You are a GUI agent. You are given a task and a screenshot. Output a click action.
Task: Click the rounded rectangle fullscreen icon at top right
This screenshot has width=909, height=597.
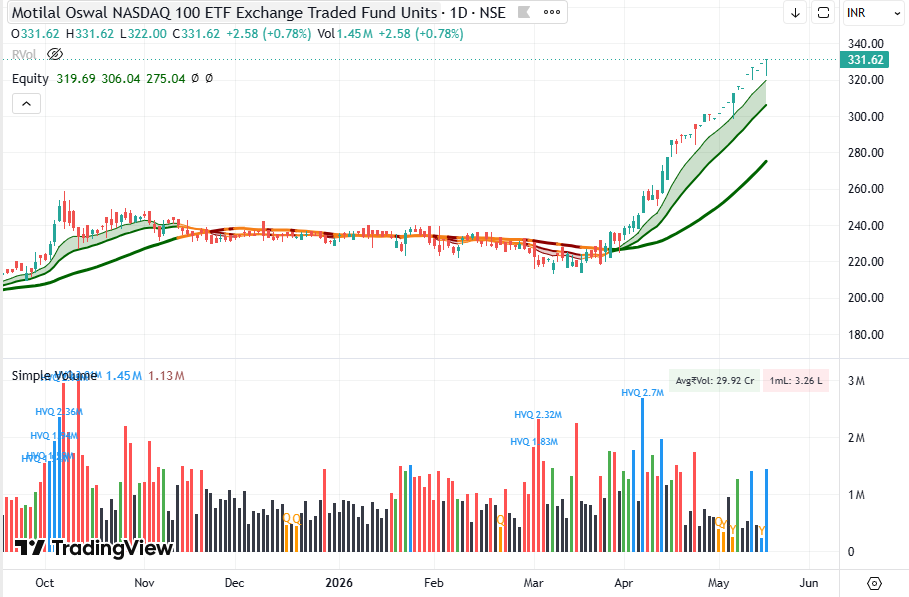click(x=823, y=13)
